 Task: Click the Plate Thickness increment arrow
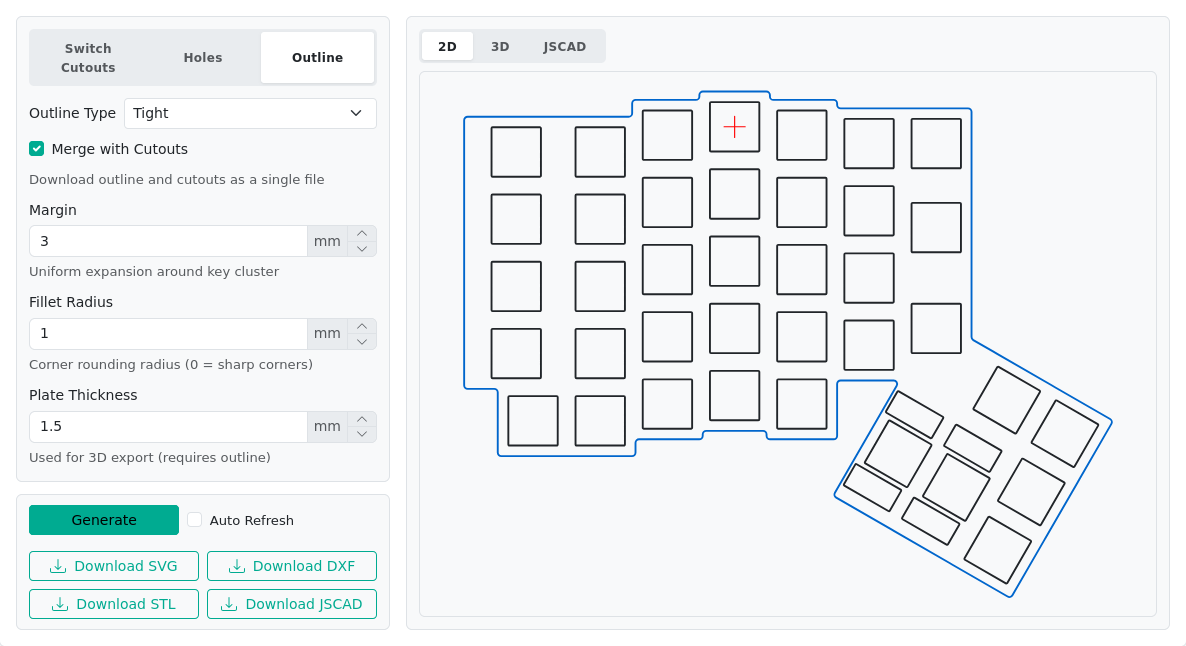tap(362, 420)
